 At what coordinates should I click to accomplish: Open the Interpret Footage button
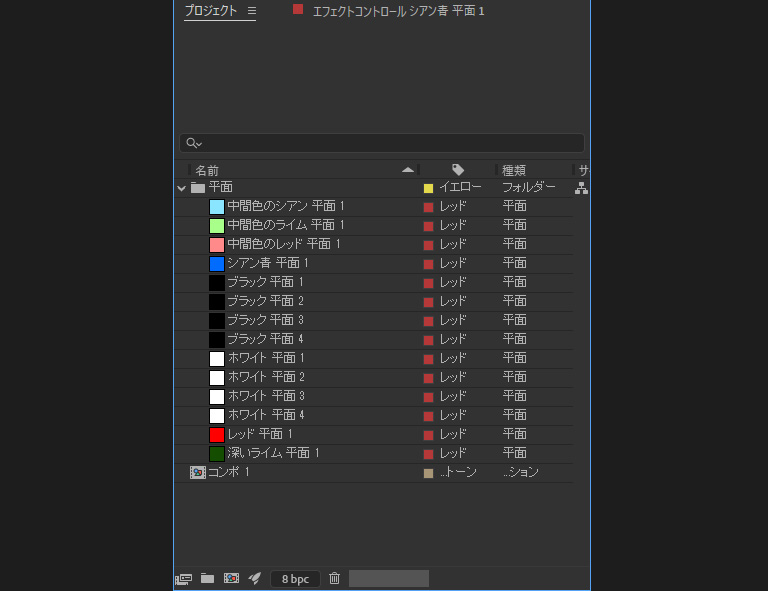pos(184,579)
